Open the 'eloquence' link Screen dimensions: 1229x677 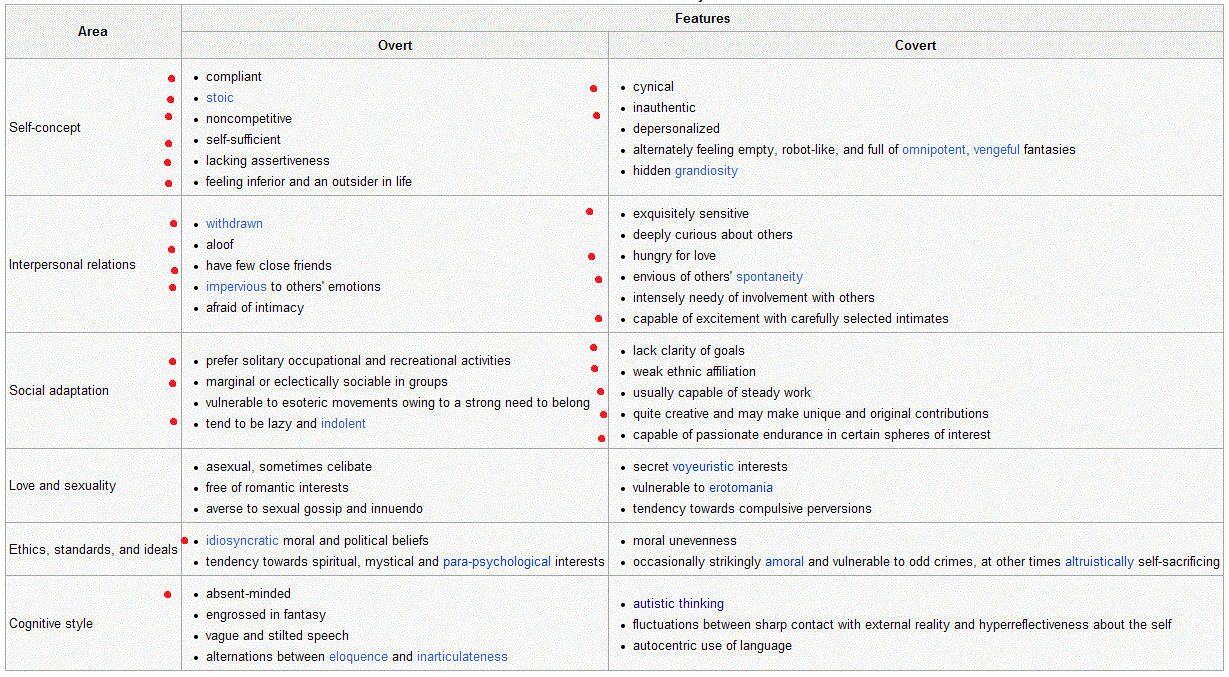[x=358, y=657]
